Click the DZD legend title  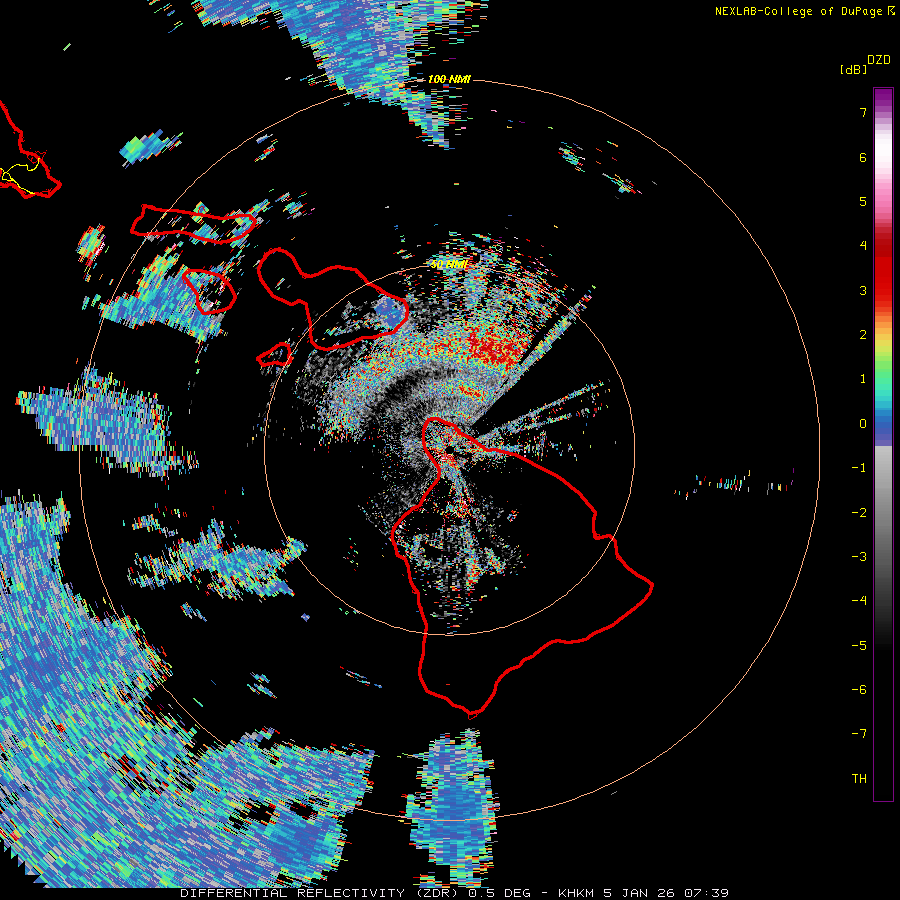point(879,60)
